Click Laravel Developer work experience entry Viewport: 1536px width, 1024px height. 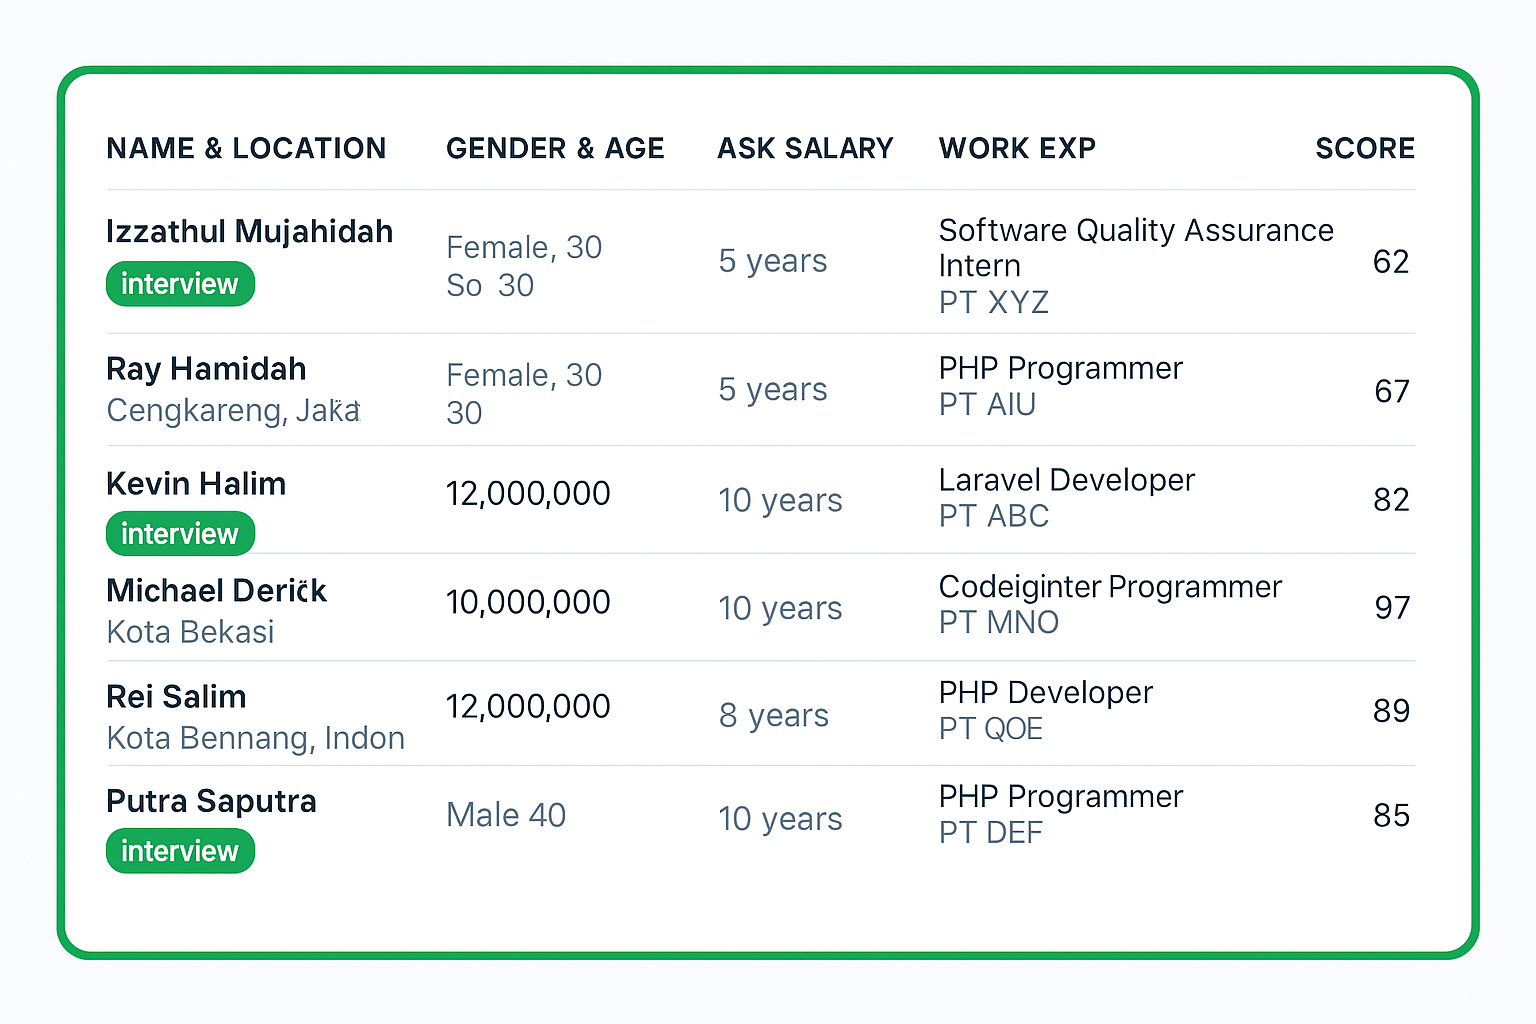pos(1066,480)
